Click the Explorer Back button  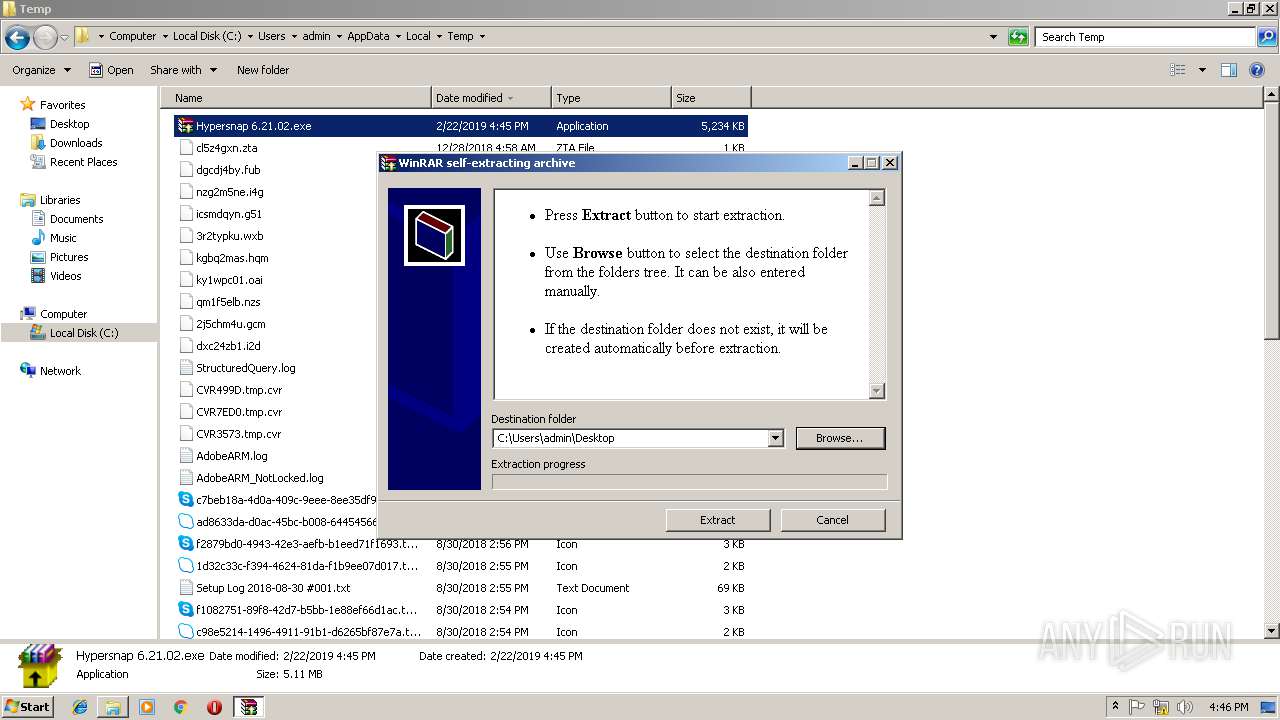(x=17, y=37)
